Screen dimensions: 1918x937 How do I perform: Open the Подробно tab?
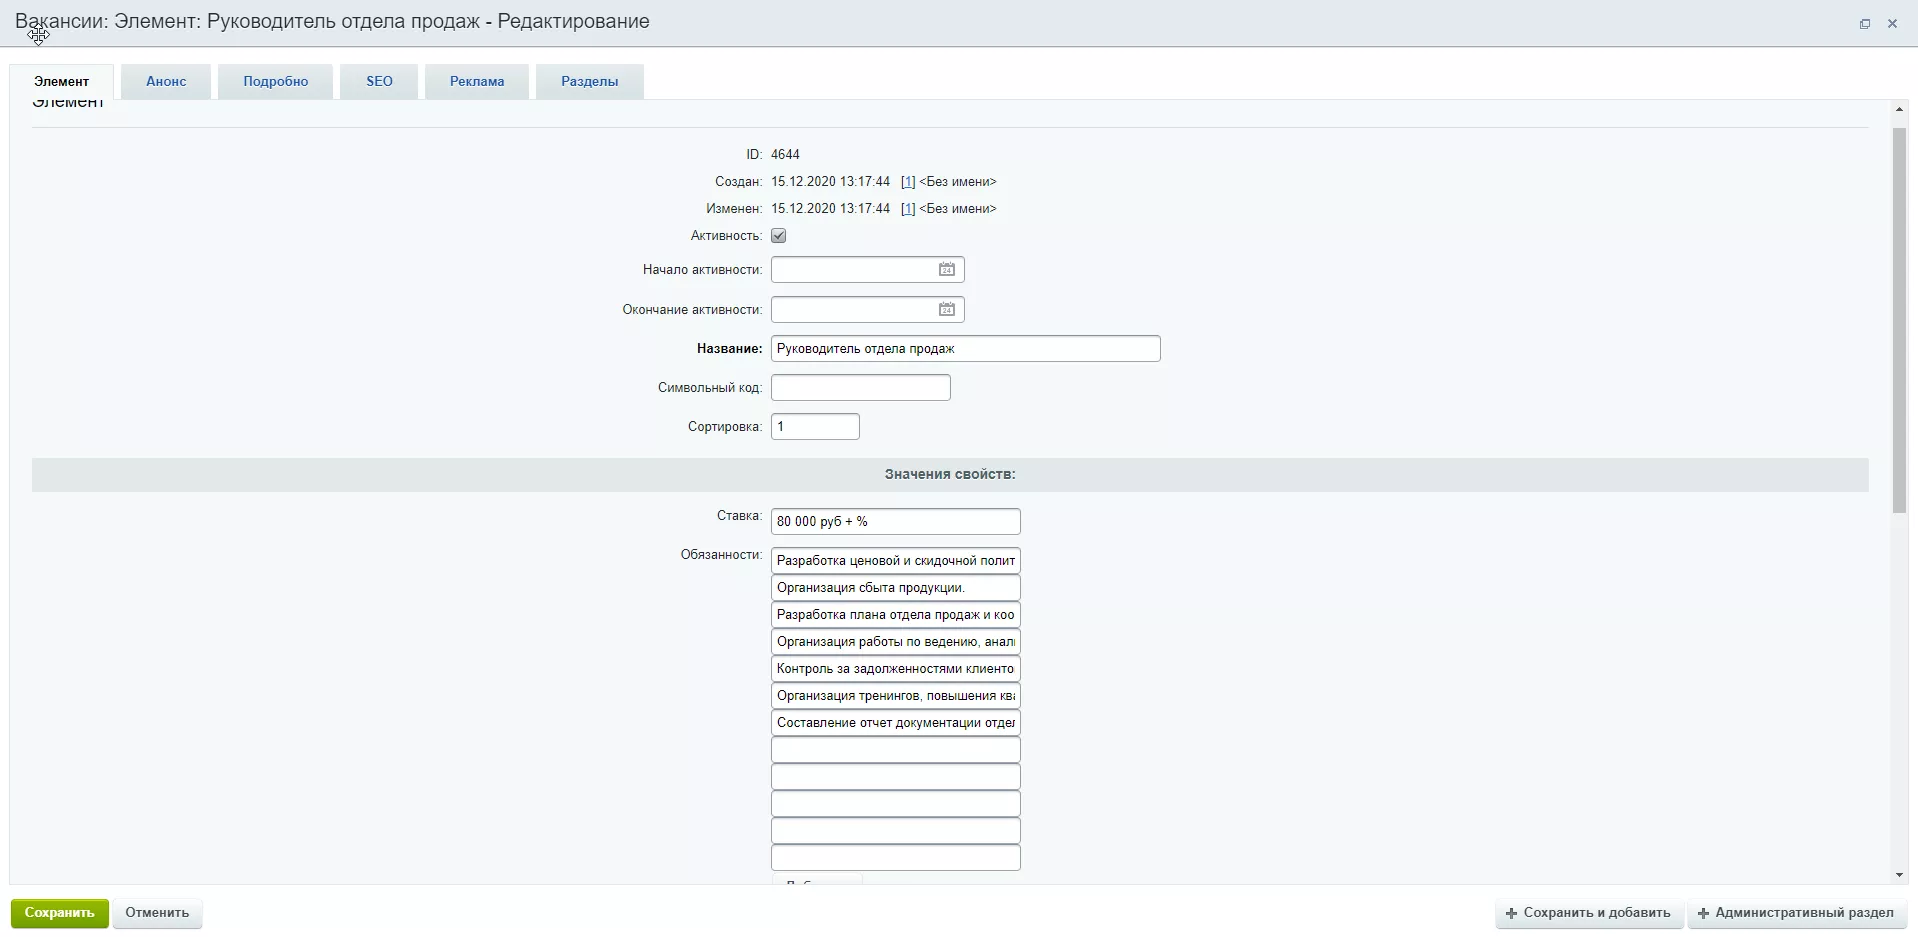point(276,82)
